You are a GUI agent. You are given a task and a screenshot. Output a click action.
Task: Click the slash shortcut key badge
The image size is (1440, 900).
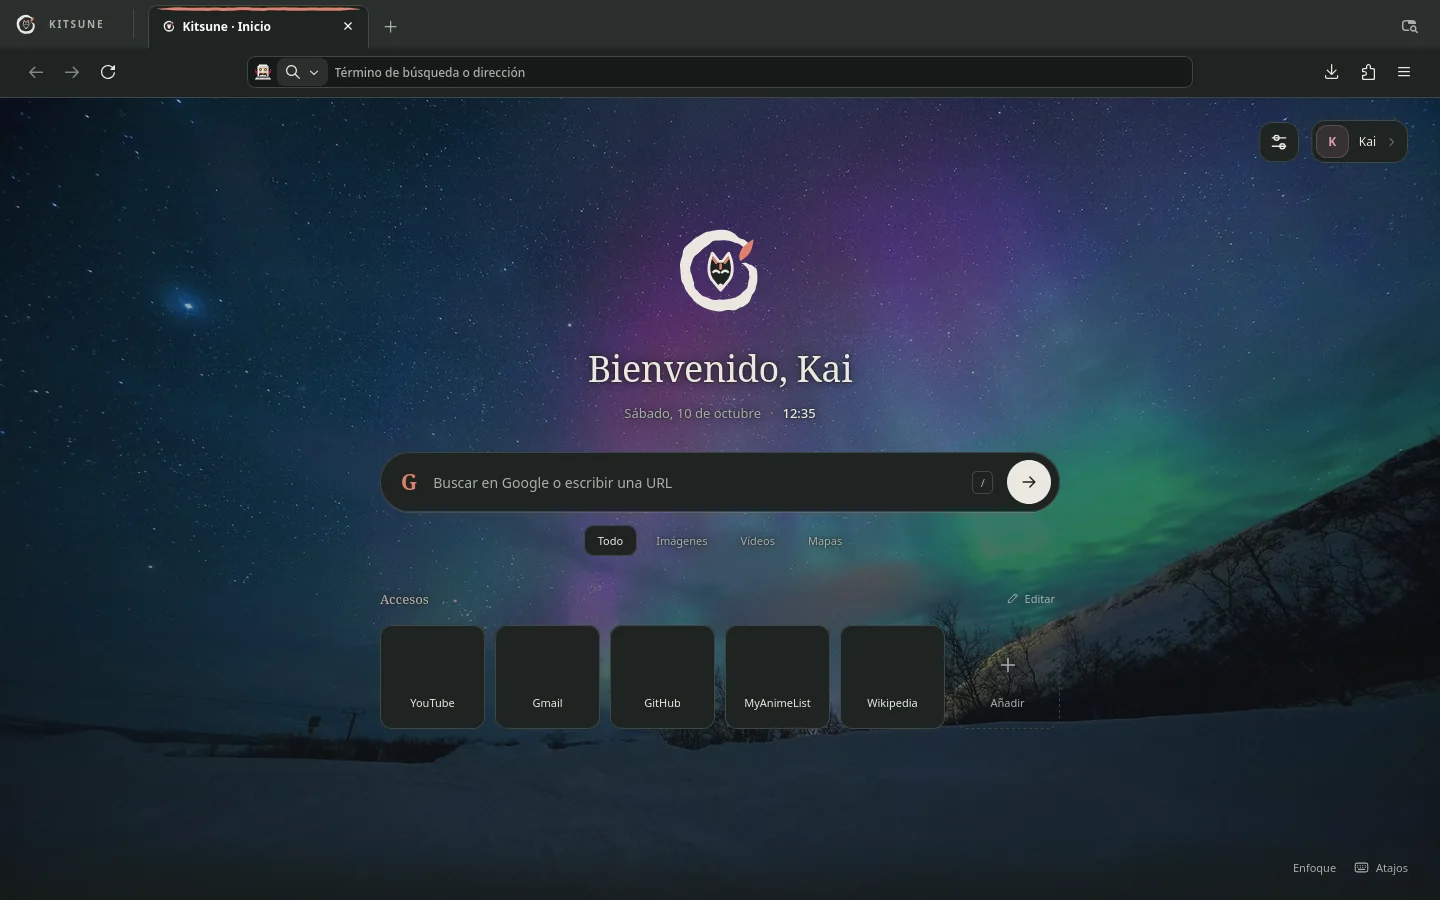click(x=983, y=483)
